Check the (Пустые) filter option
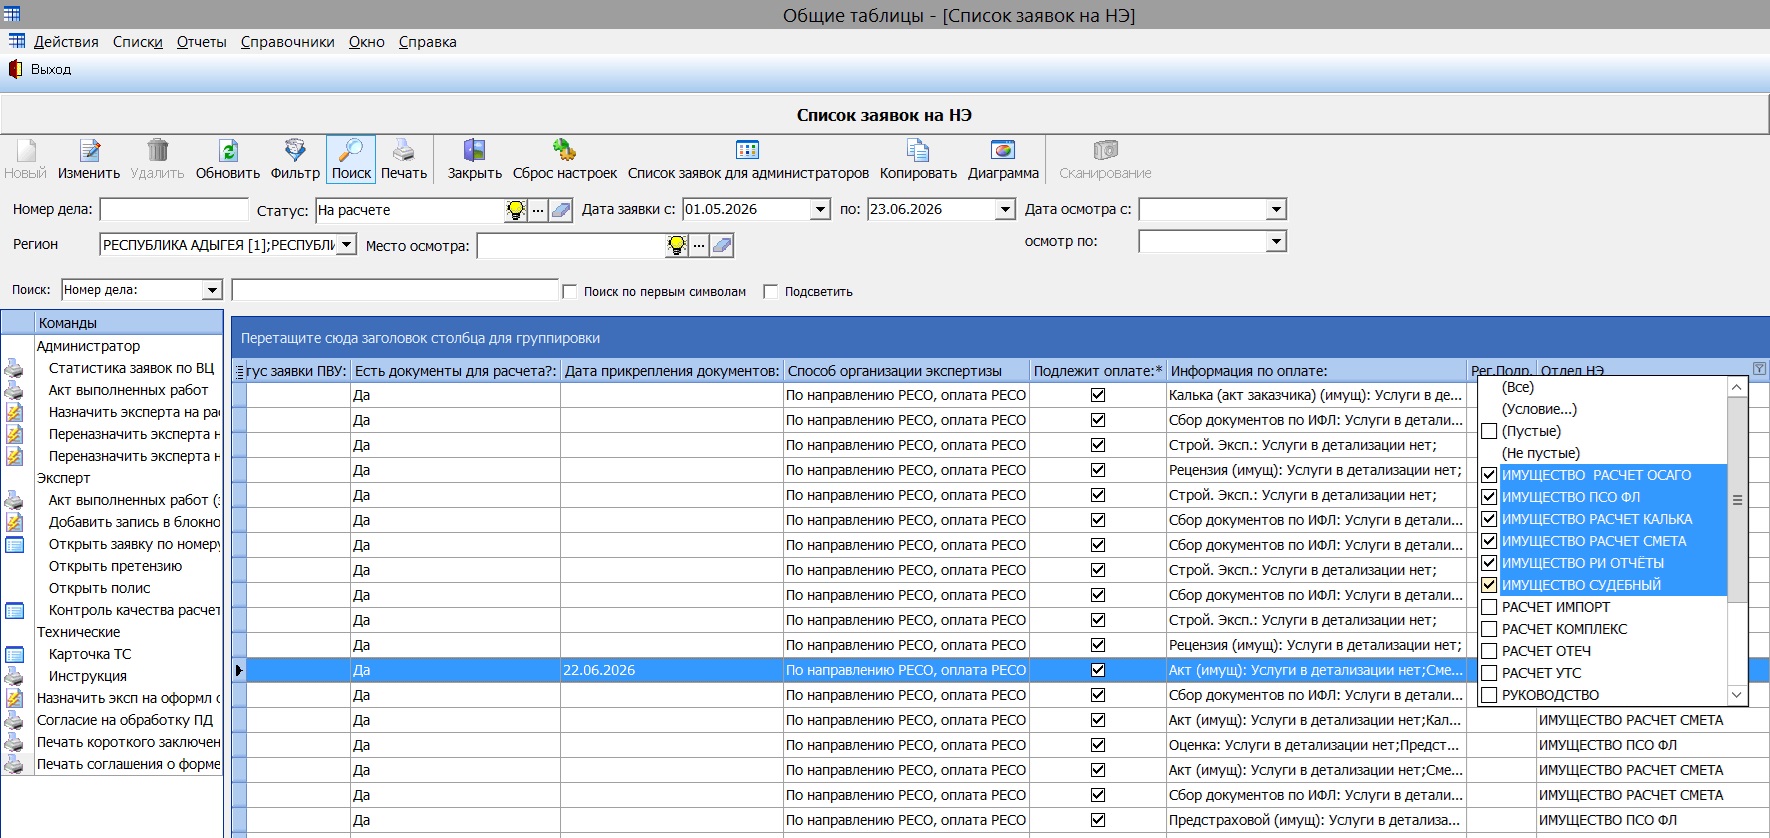The width and height of the screenshot is (1770, 838). [x=1489, y=431]
